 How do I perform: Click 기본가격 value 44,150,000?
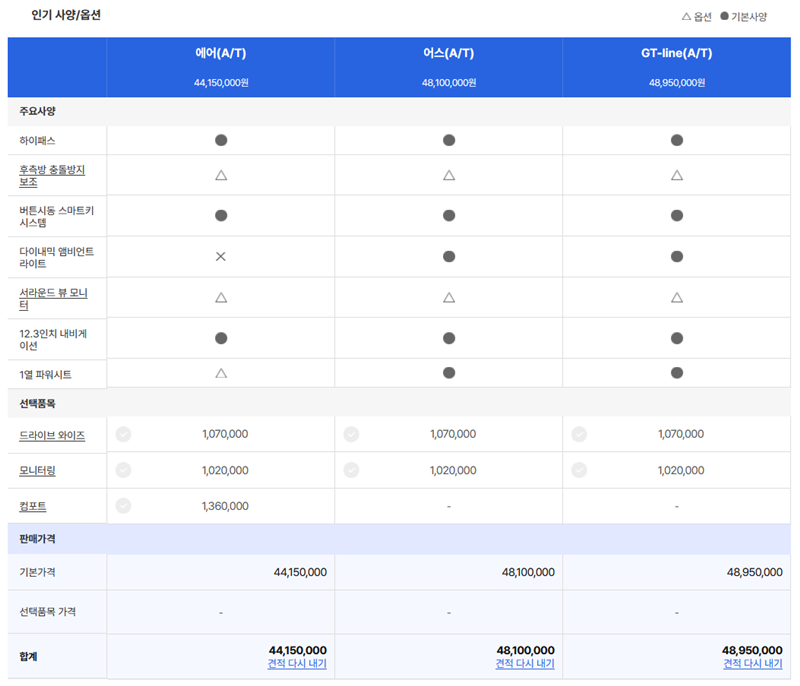[x=300, y=572]
